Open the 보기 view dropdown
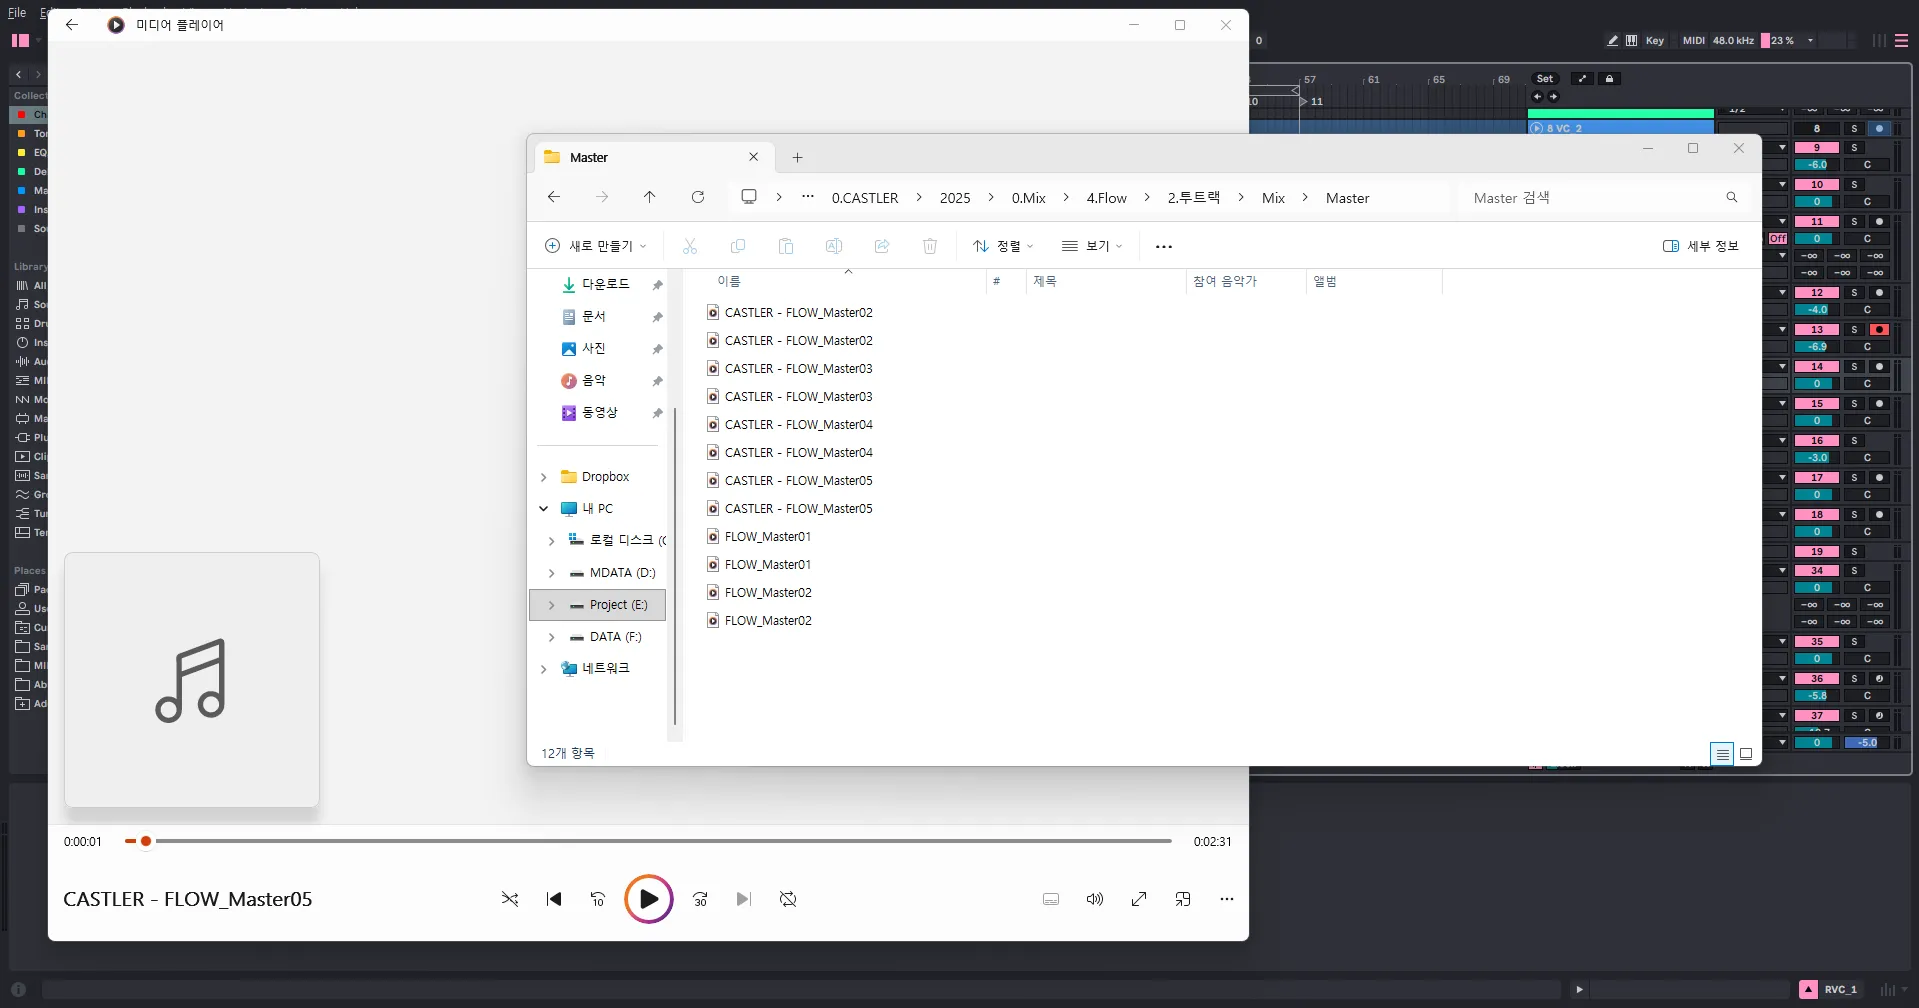1919x1008 pixels. coord(1092,246)
